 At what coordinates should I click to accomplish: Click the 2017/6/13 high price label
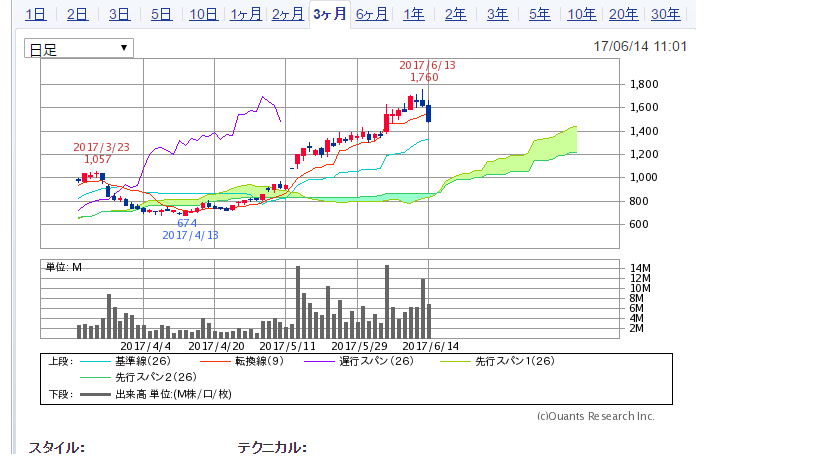click(x=427, y=72)
